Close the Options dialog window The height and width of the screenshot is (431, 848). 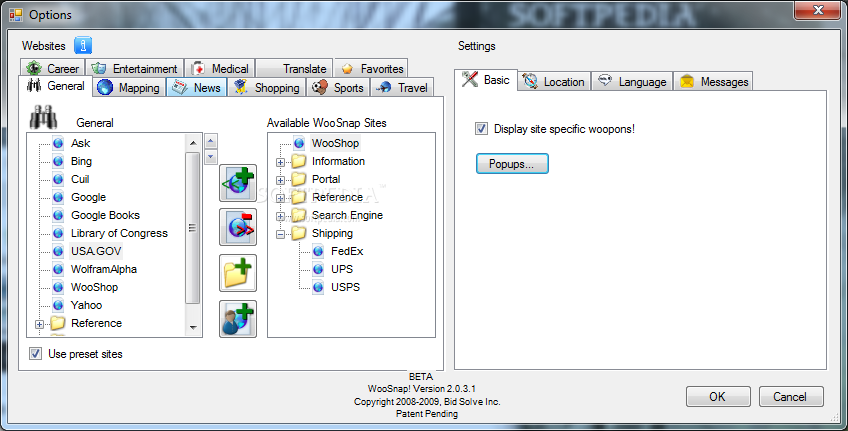click(818, 10)
